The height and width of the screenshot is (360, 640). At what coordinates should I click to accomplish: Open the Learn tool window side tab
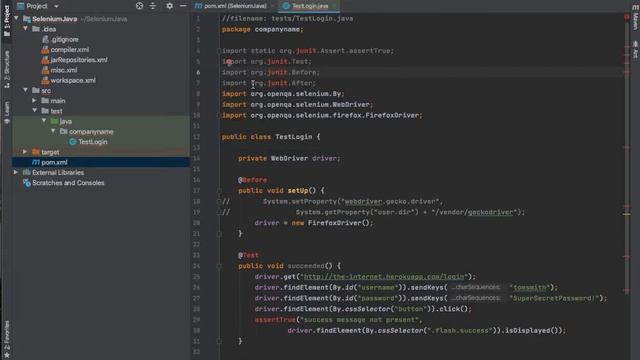tap(7, 112)
